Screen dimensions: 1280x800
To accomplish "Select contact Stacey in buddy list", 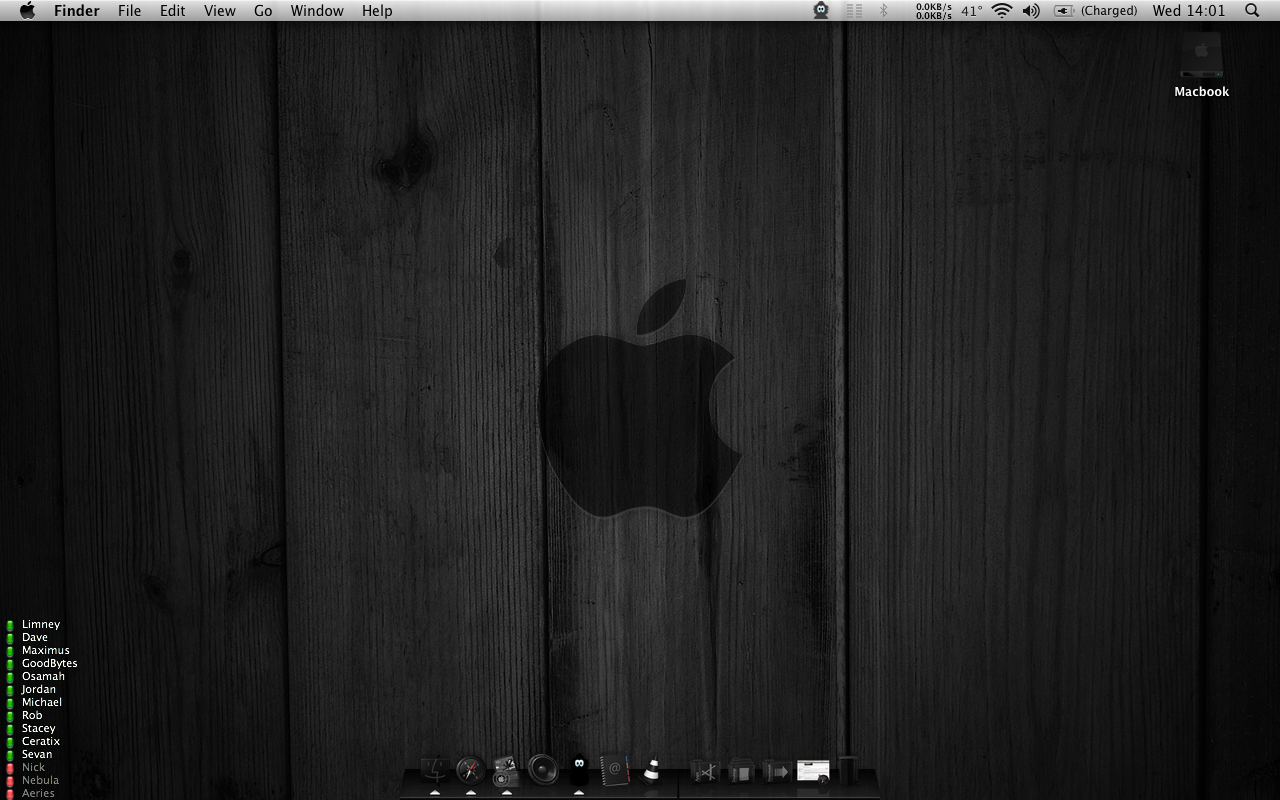I will point(39,728).
